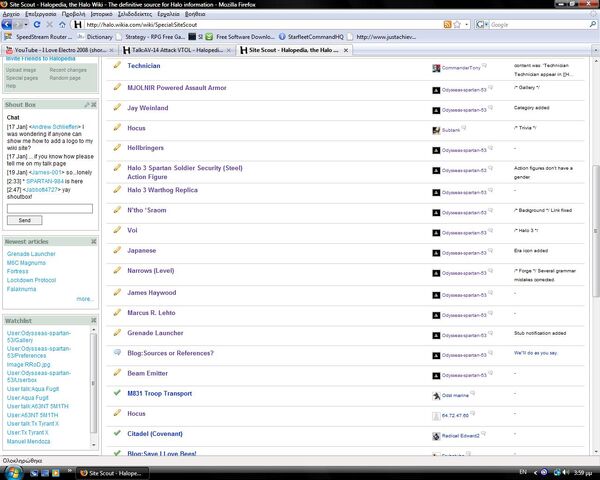Open the Εργαλεία menu
Image resolution: width=600 pixels, height=480 pixels.
pos(168,14)
